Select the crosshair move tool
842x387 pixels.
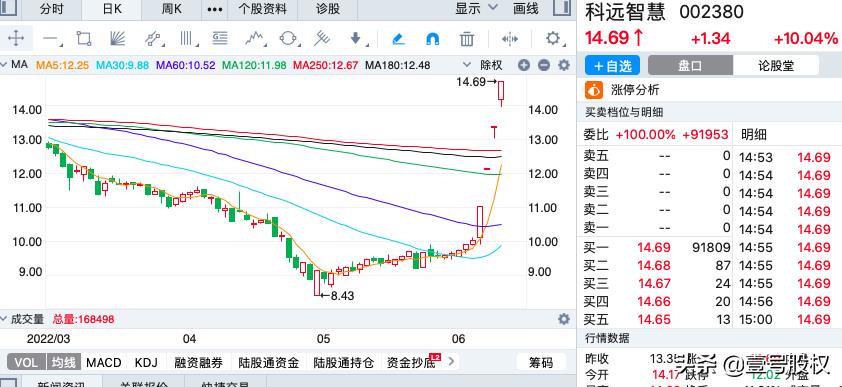point(16,39)
